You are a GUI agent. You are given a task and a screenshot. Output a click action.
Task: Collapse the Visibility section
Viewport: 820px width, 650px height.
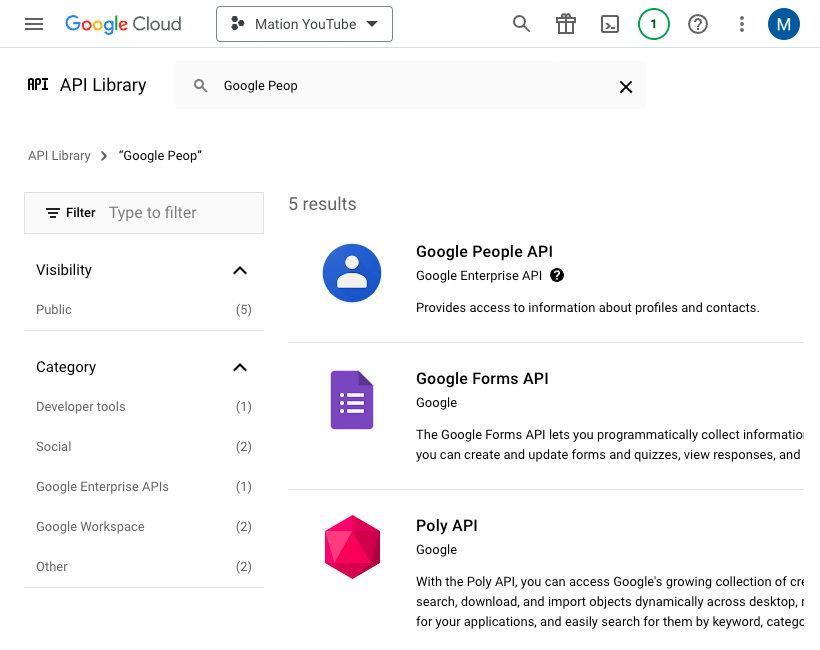240,270
